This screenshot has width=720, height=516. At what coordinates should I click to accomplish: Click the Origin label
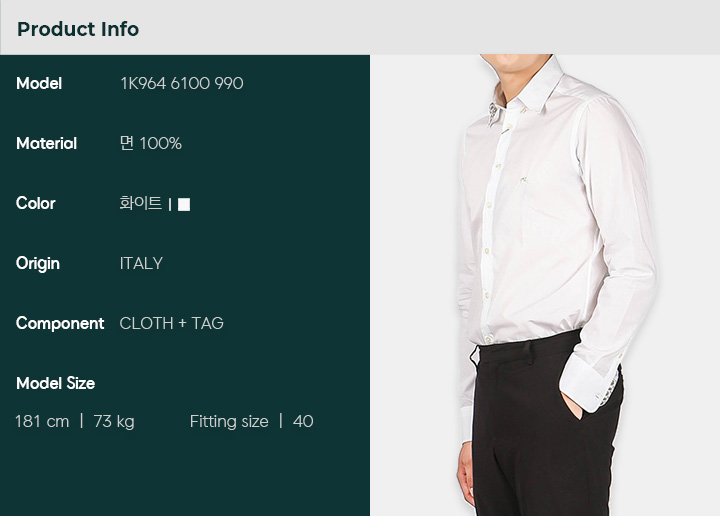click(38, 264)
